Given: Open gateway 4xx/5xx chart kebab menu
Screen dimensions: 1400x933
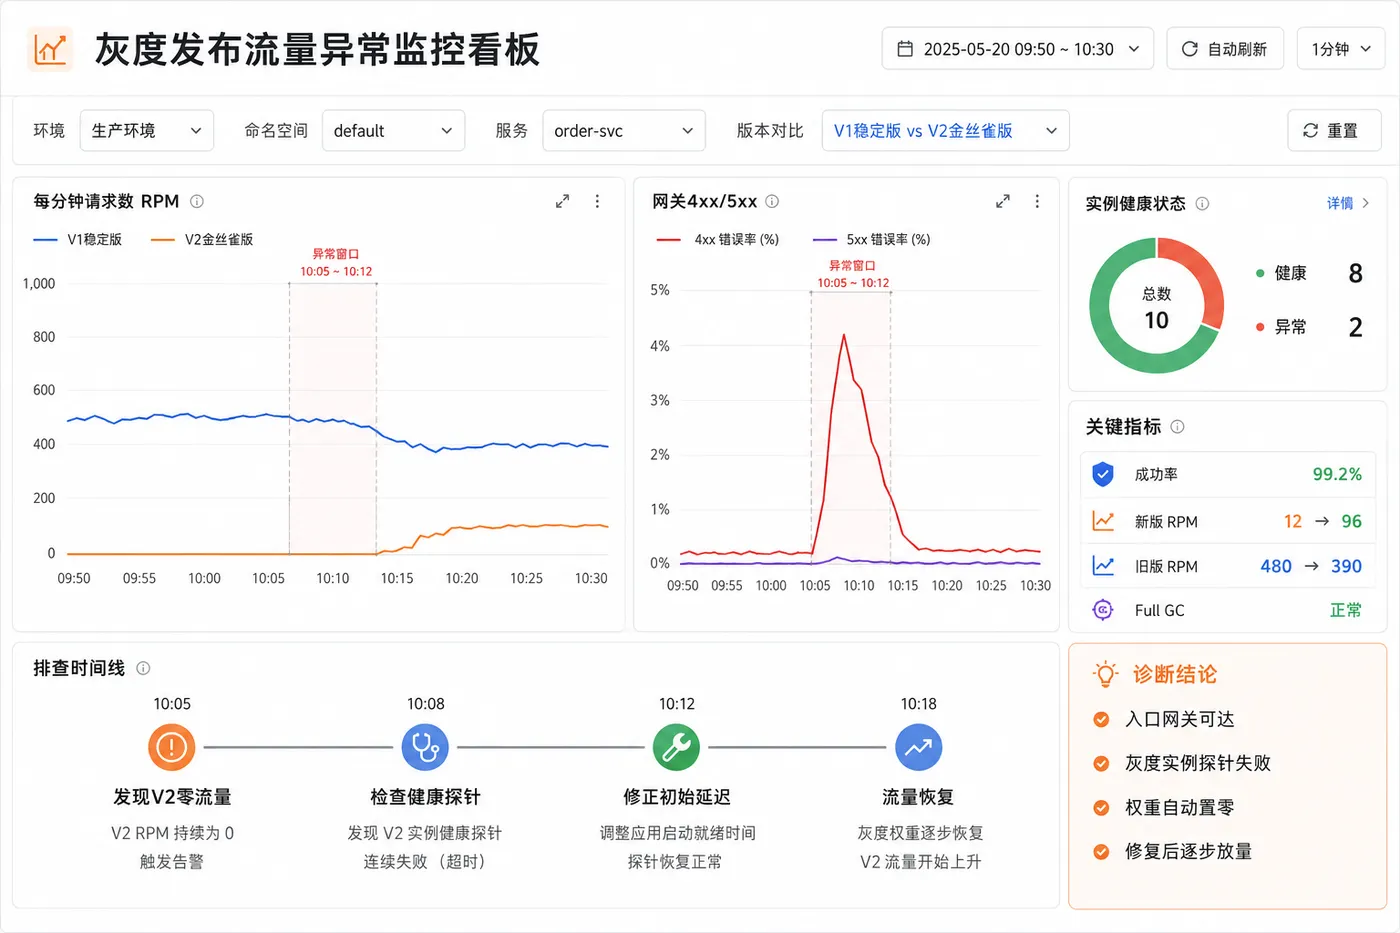Looking at the screenshot, I should tap(1037, 201).
